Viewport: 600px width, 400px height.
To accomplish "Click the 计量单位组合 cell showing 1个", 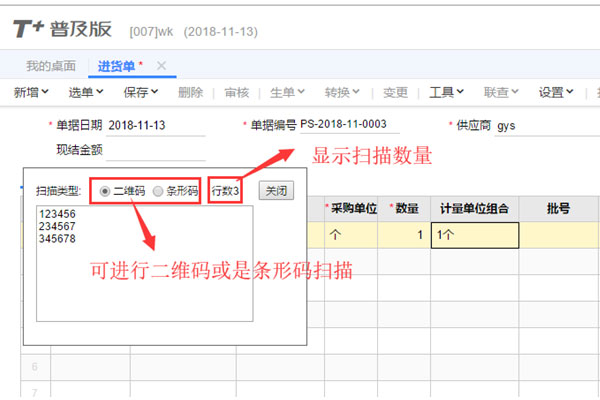I will click(x=474, y=235).
